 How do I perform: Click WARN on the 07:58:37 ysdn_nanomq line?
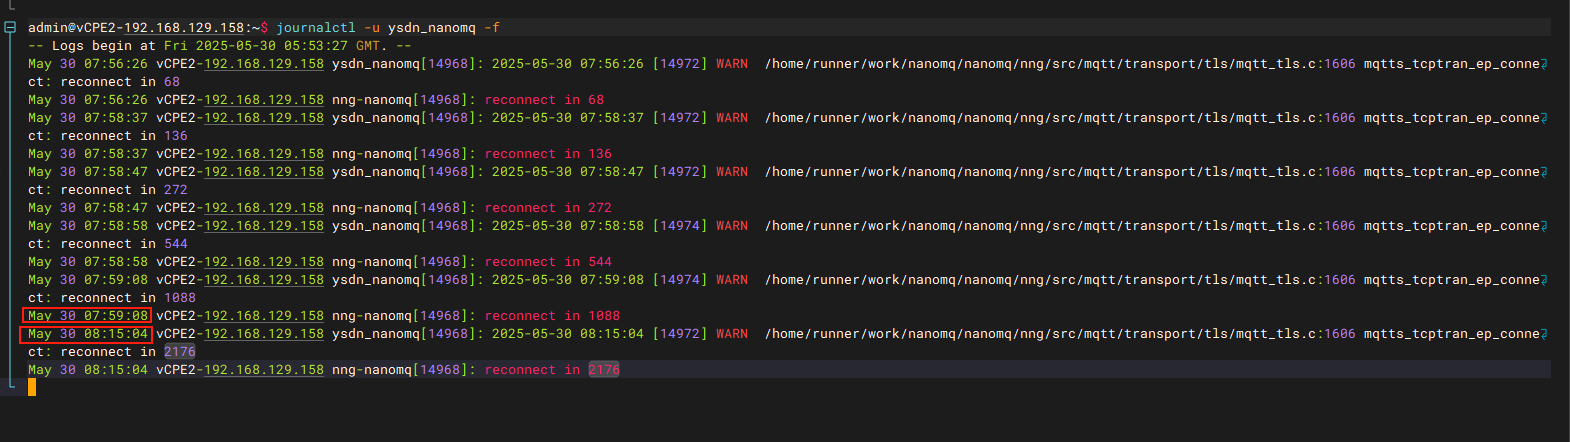click(x=732, y=118)
